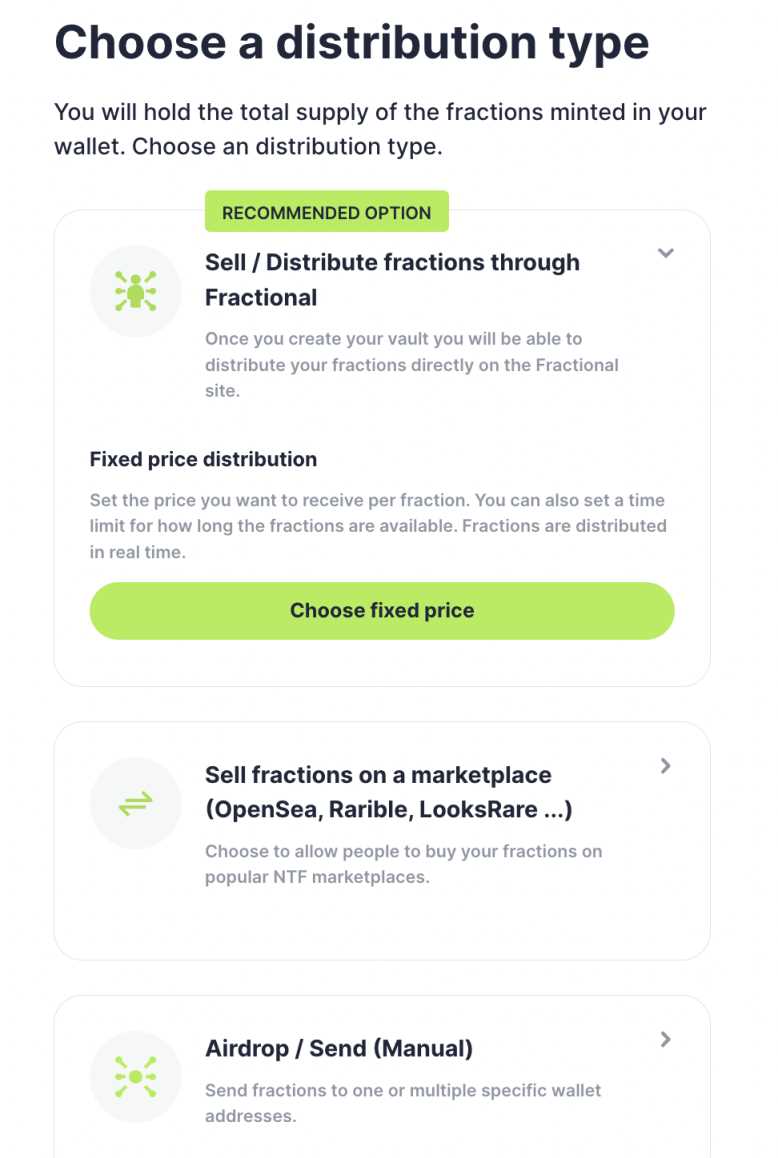Select the circular icon beside OpenSea marketplace option
Viewport: 778px width, 1158px height.
click(x=135, y=803)
